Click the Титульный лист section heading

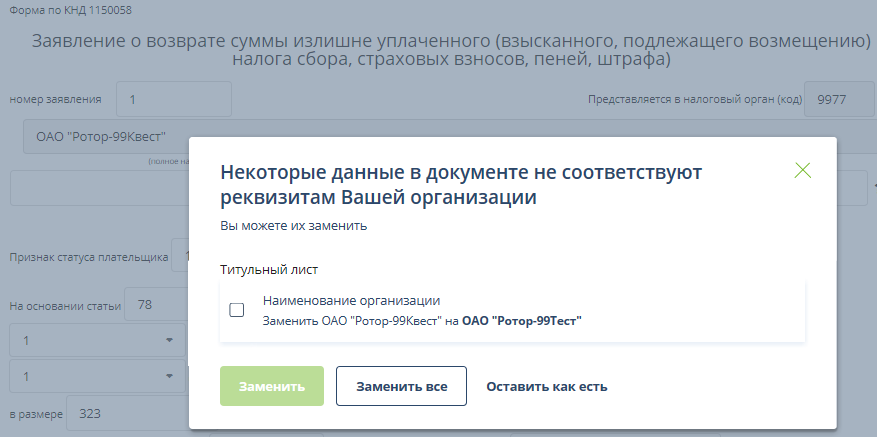click(268, 269)
